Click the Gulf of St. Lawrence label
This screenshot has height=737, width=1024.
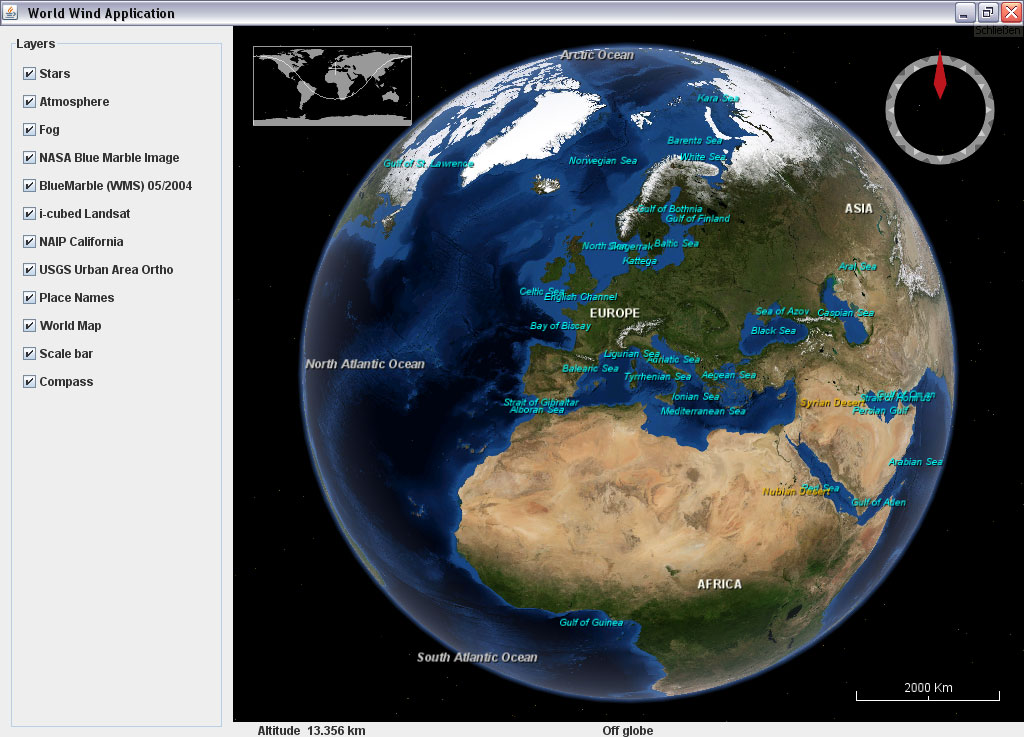(x=428, y=164)
